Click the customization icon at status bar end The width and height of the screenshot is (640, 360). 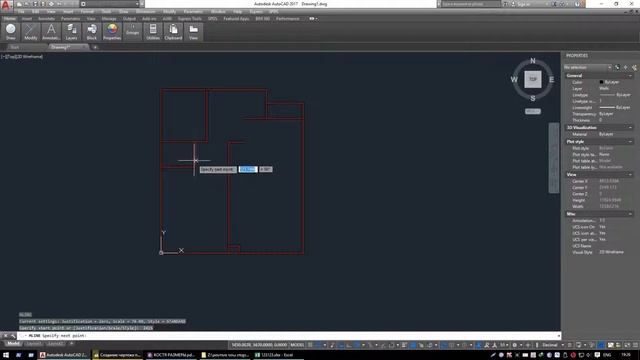(x=635, y=345)
